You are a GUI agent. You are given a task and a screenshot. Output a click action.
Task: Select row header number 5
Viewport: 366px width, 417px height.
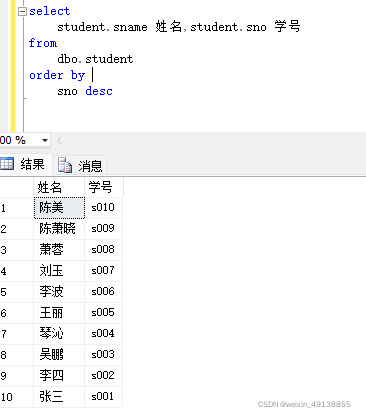[x=17, y=292]
